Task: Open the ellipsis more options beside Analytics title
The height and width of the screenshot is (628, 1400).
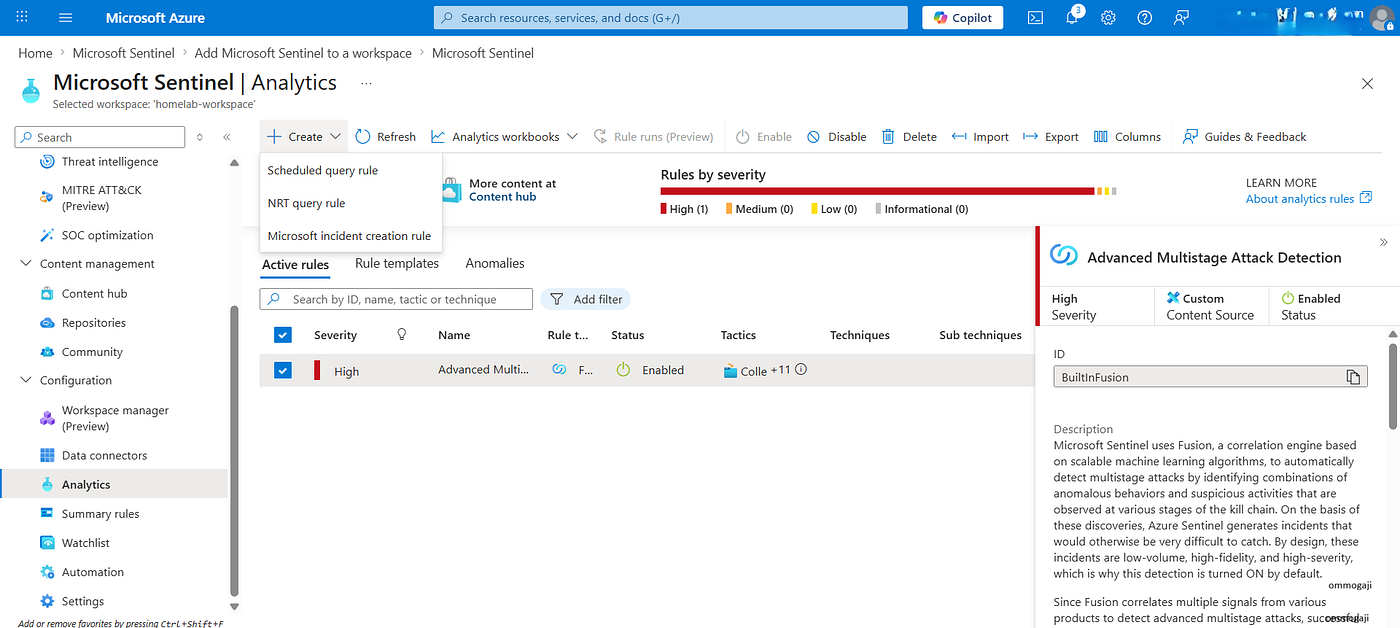Action: pyautogui.click(x=367, y=83)
